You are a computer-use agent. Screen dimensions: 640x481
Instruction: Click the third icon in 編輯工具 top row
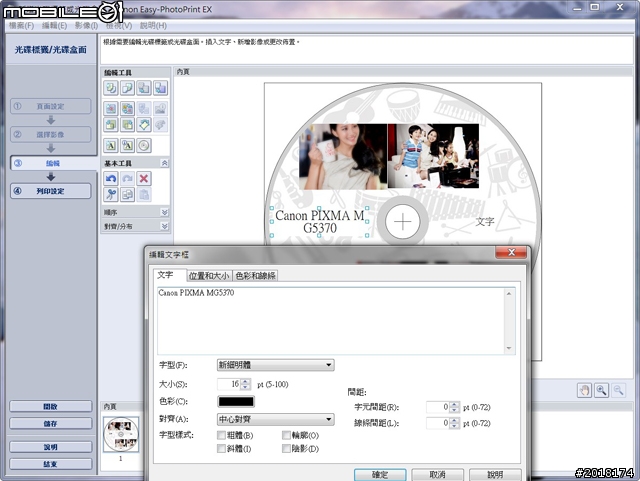click(144, 88)
